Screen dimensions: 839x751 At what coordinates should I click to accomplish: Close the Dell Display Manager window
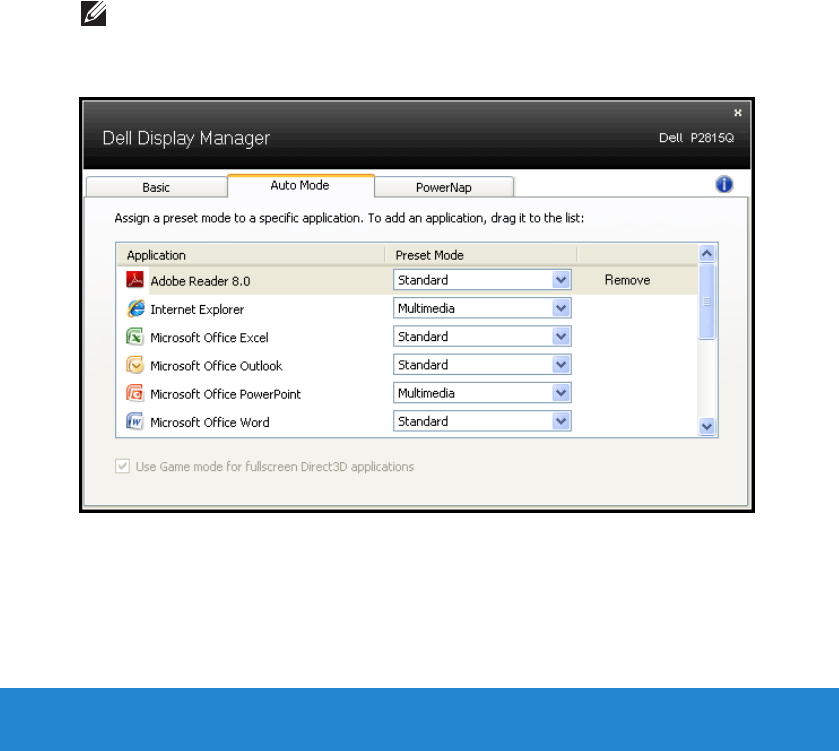coord(738,113)
